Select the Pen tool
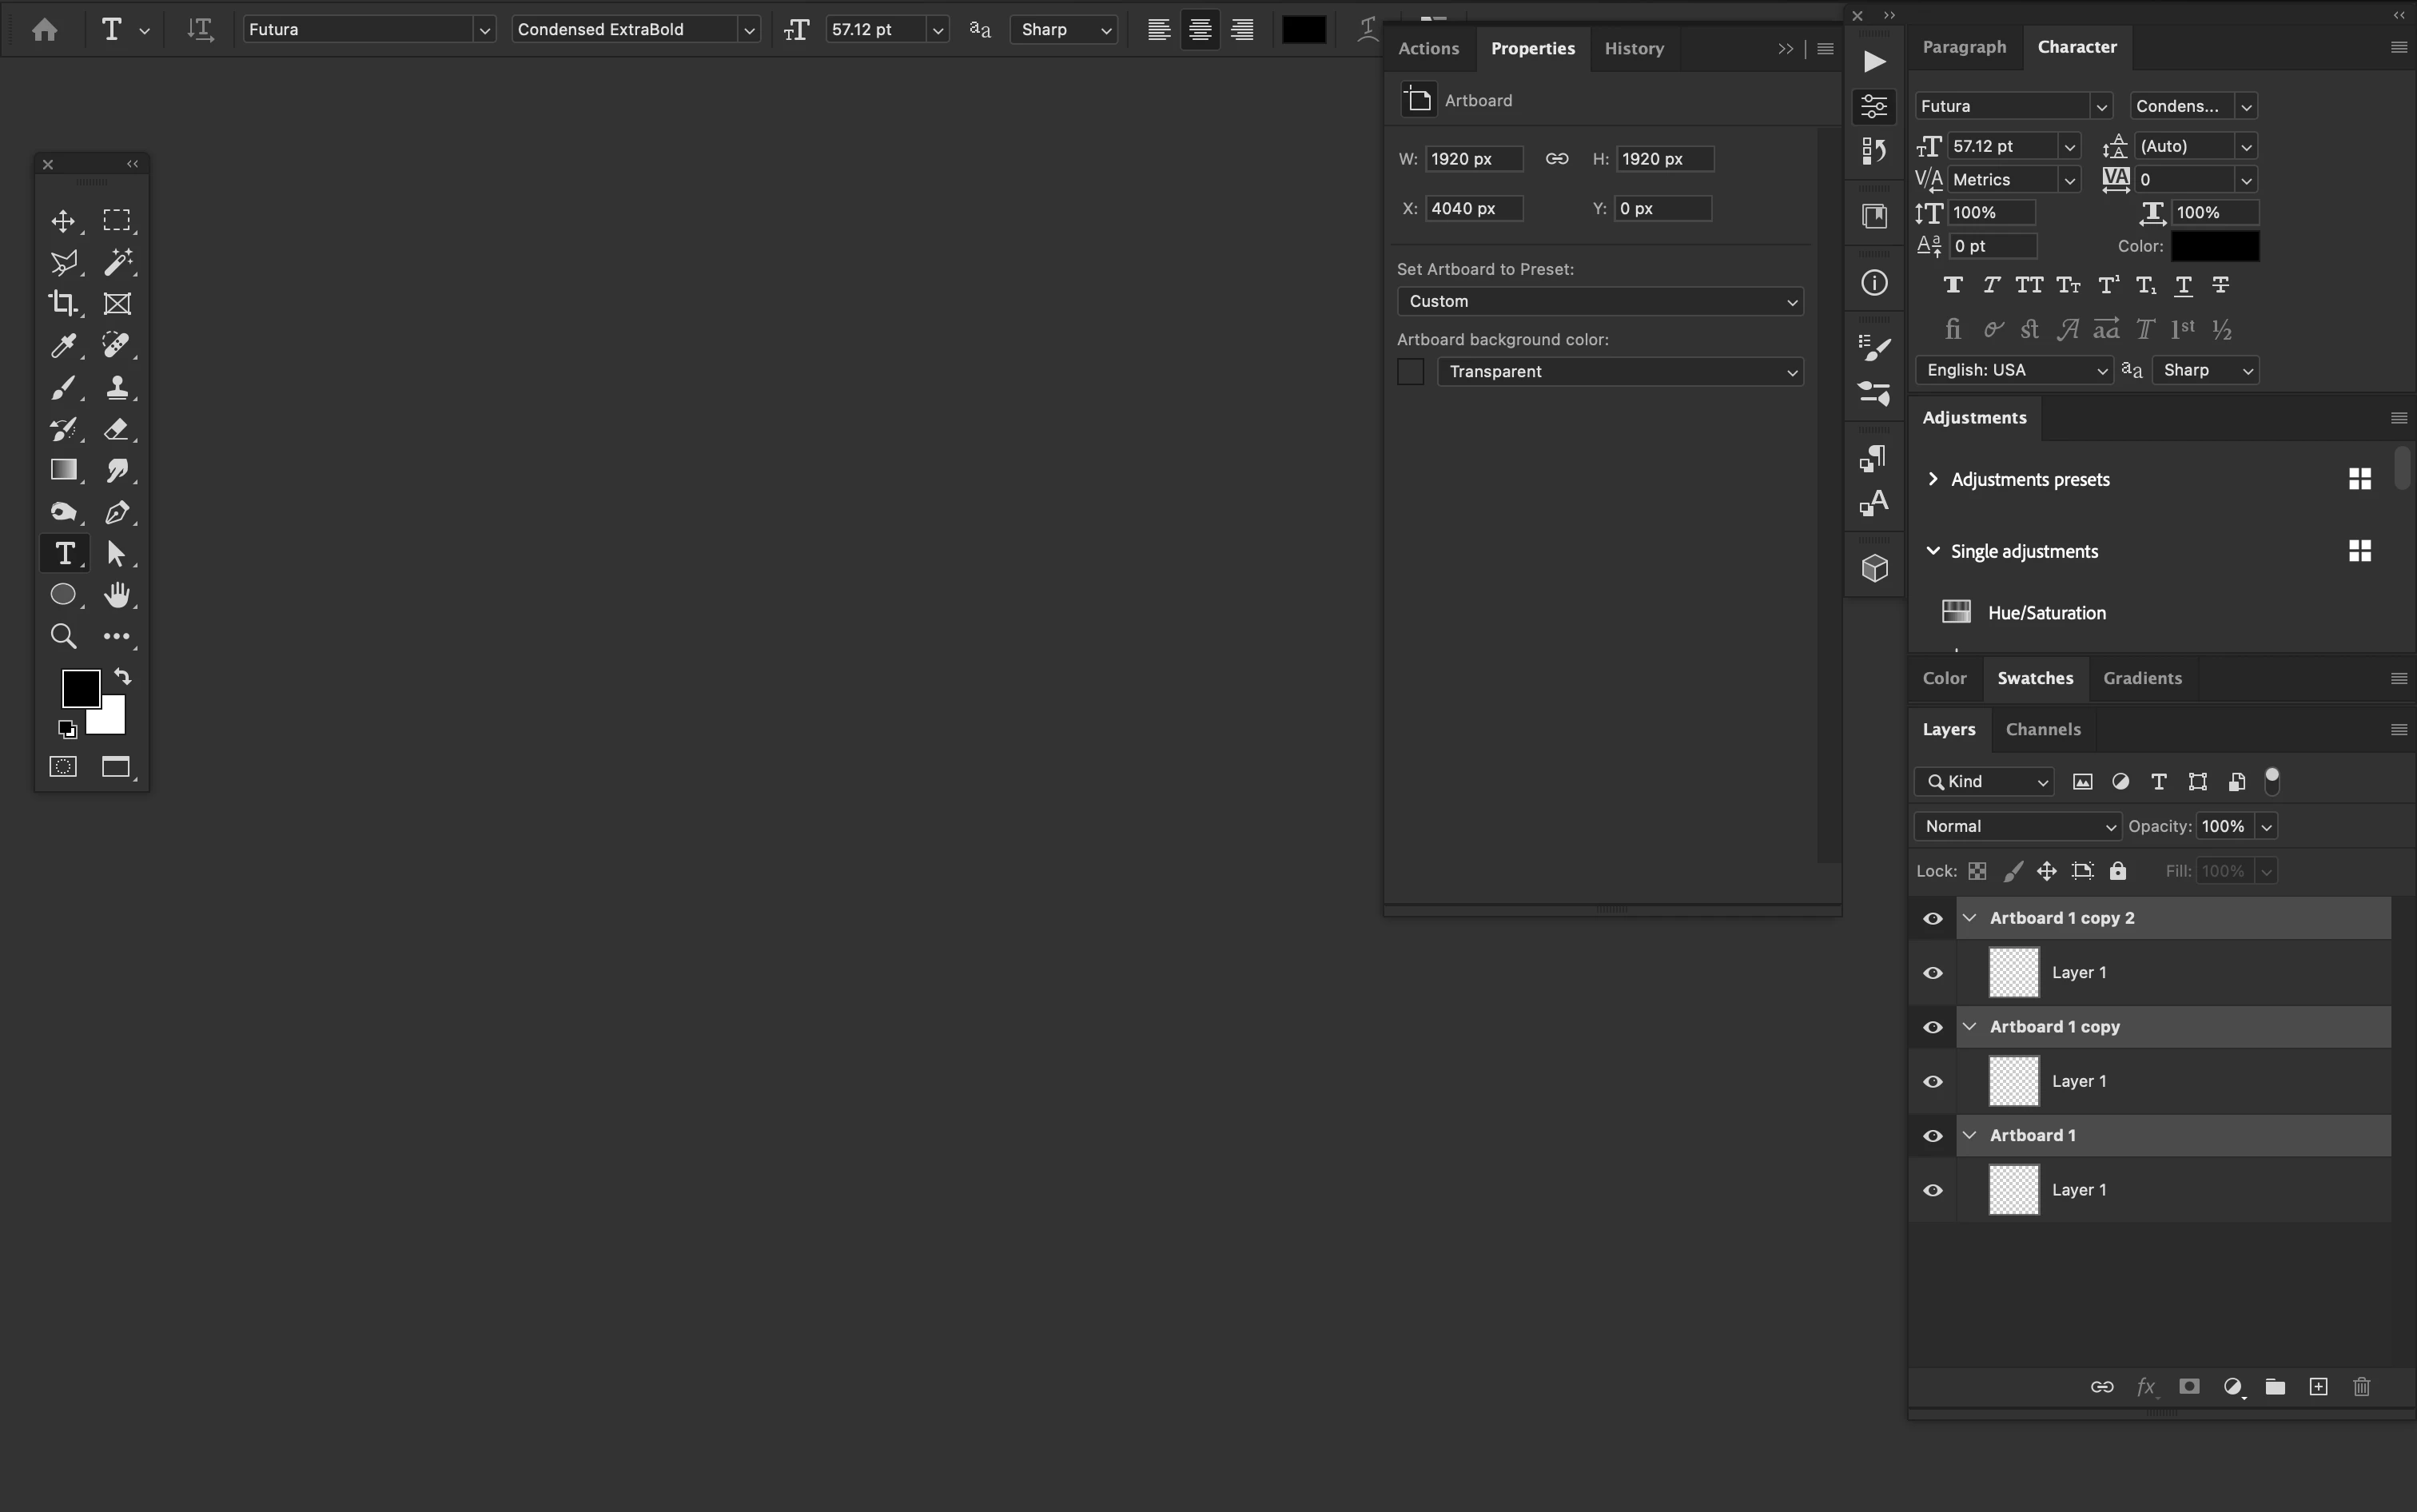 pos(116,512)
